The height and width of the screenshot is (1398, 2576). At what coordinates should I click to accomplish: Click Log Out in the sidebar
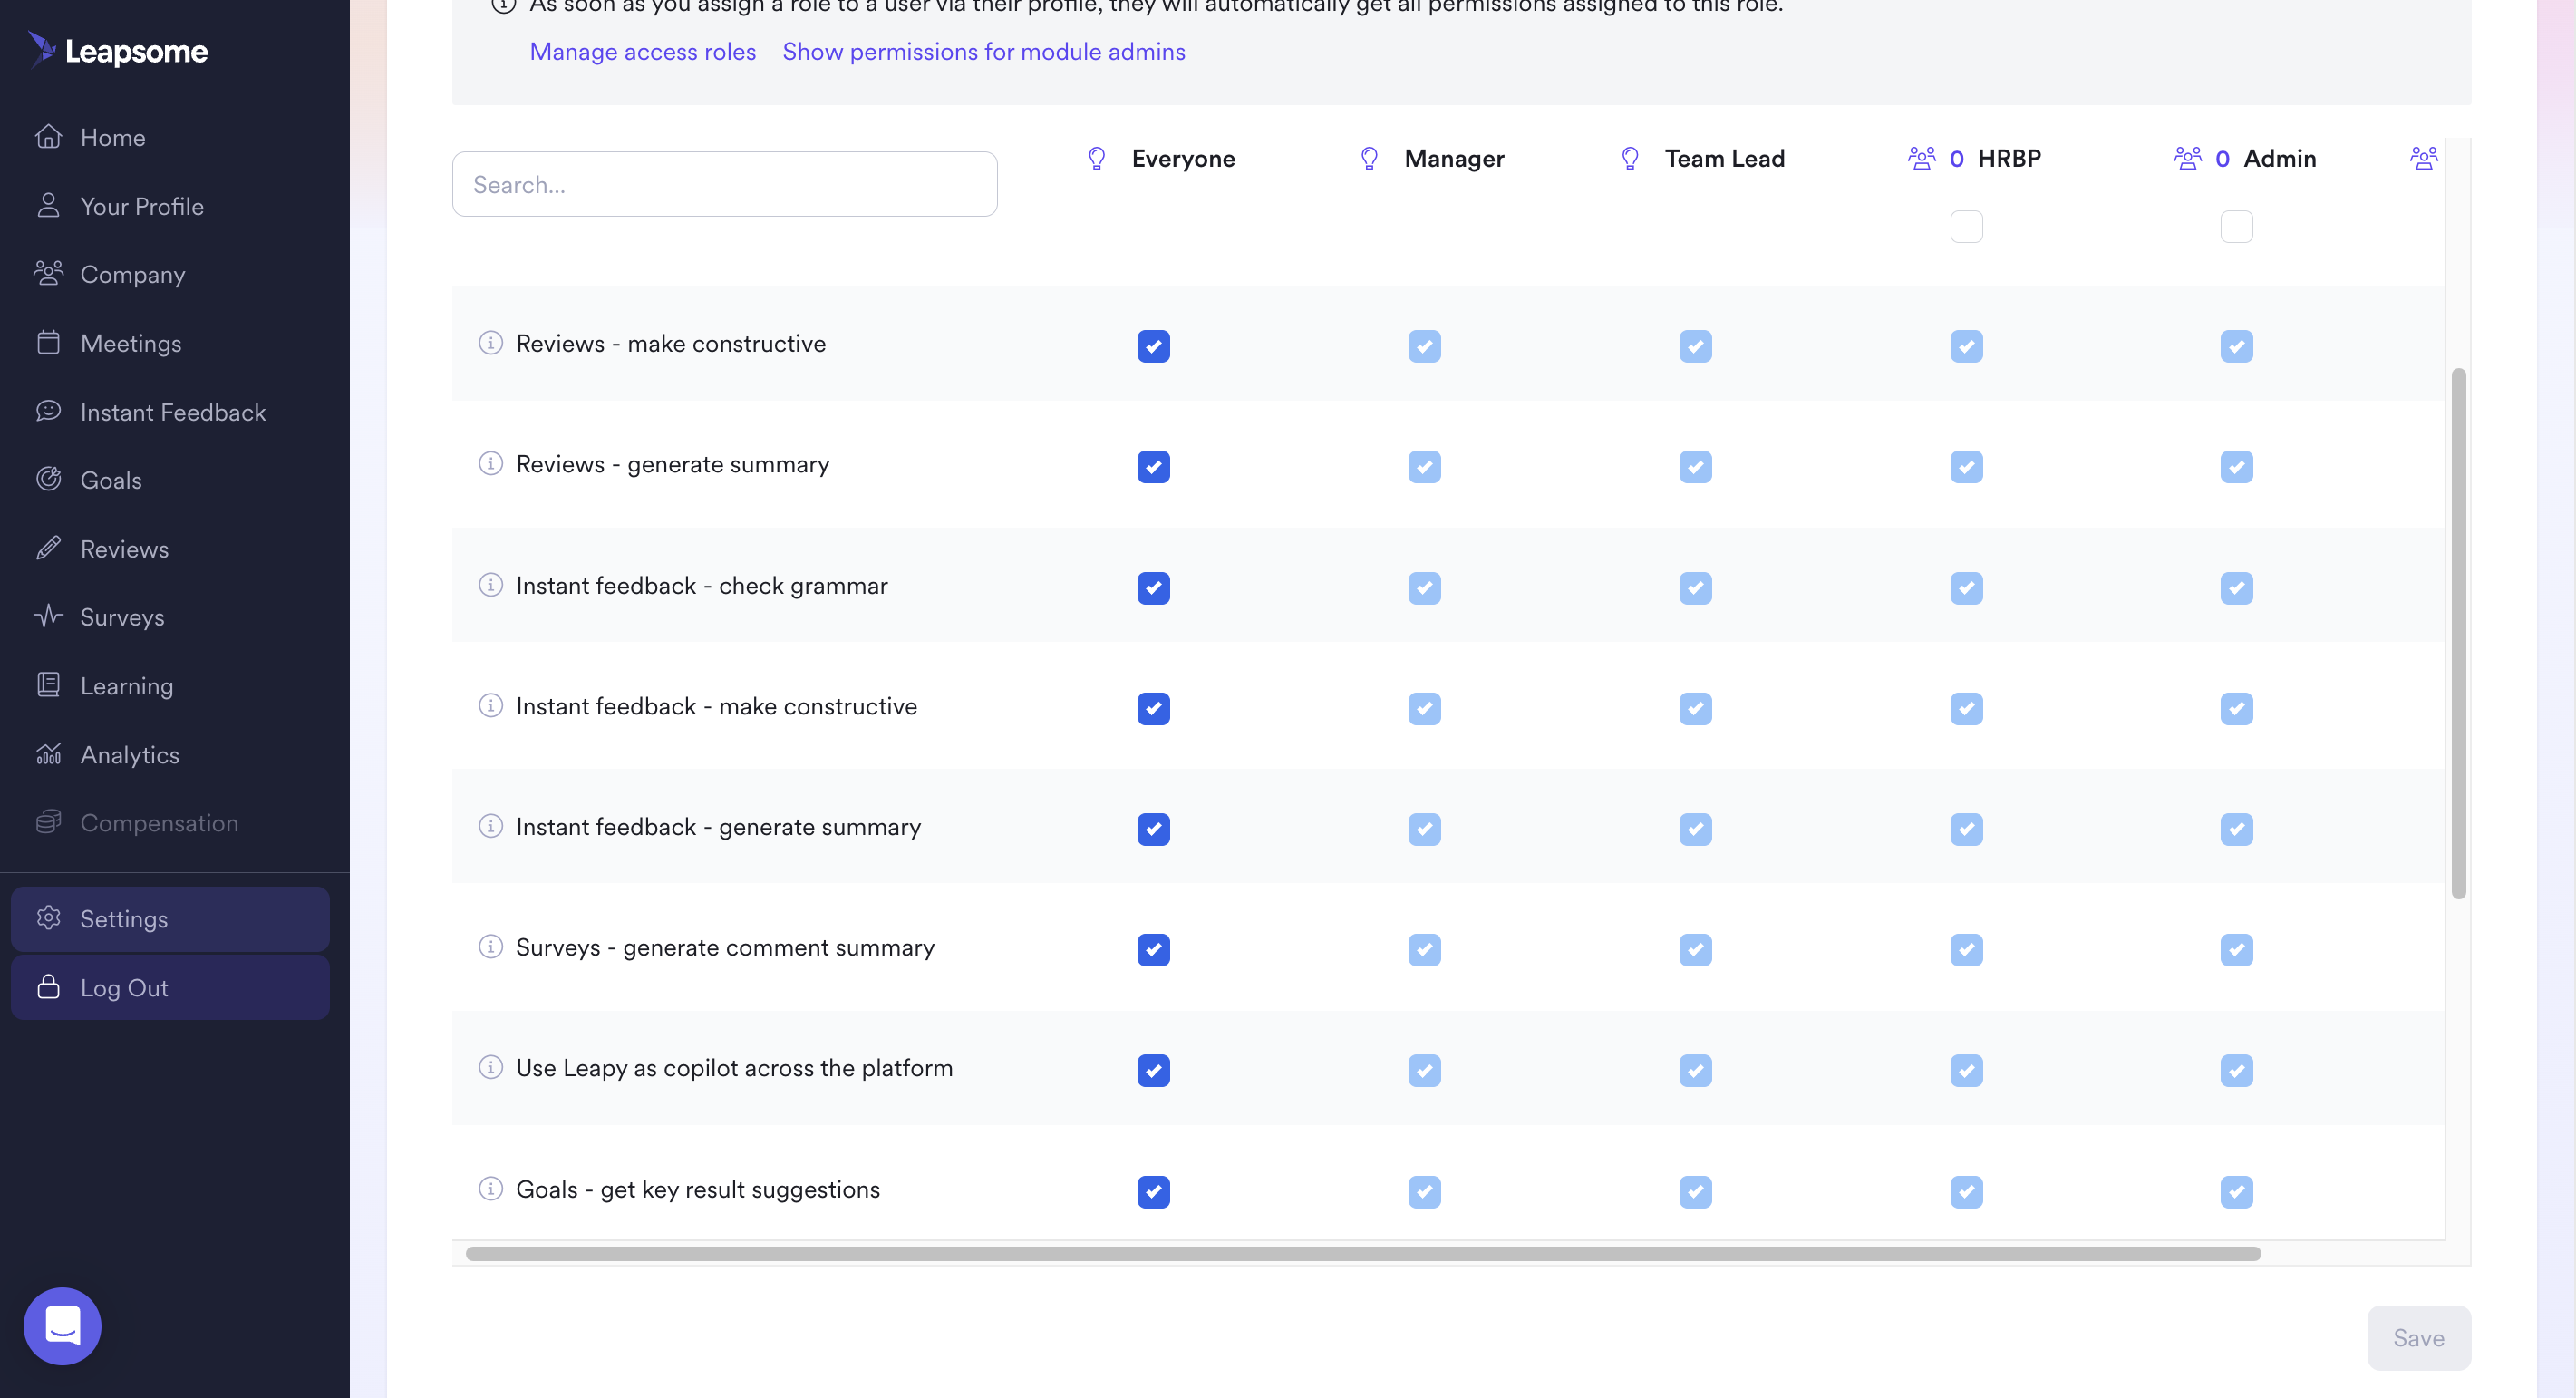click(170, 988)
